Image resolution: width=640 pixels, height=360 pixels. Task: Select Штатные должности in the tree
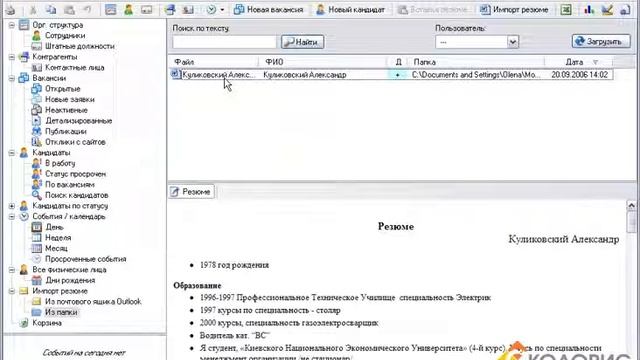click(80, 47)
